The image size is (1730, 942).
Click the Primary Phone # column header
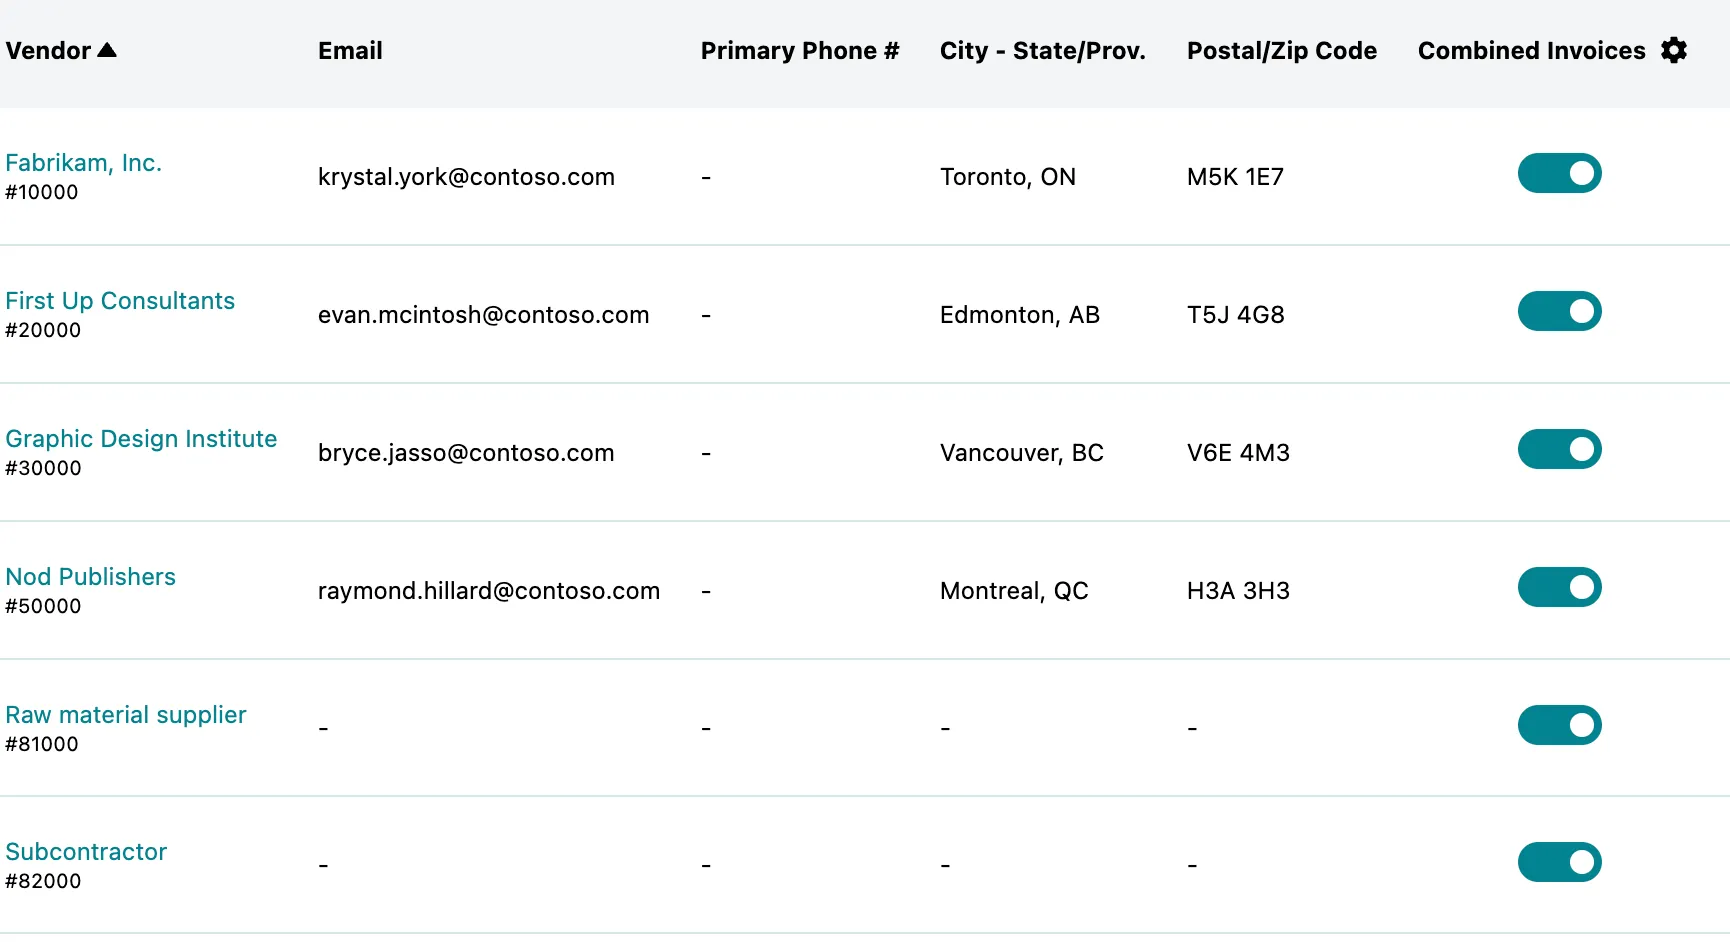pos(800,51)
